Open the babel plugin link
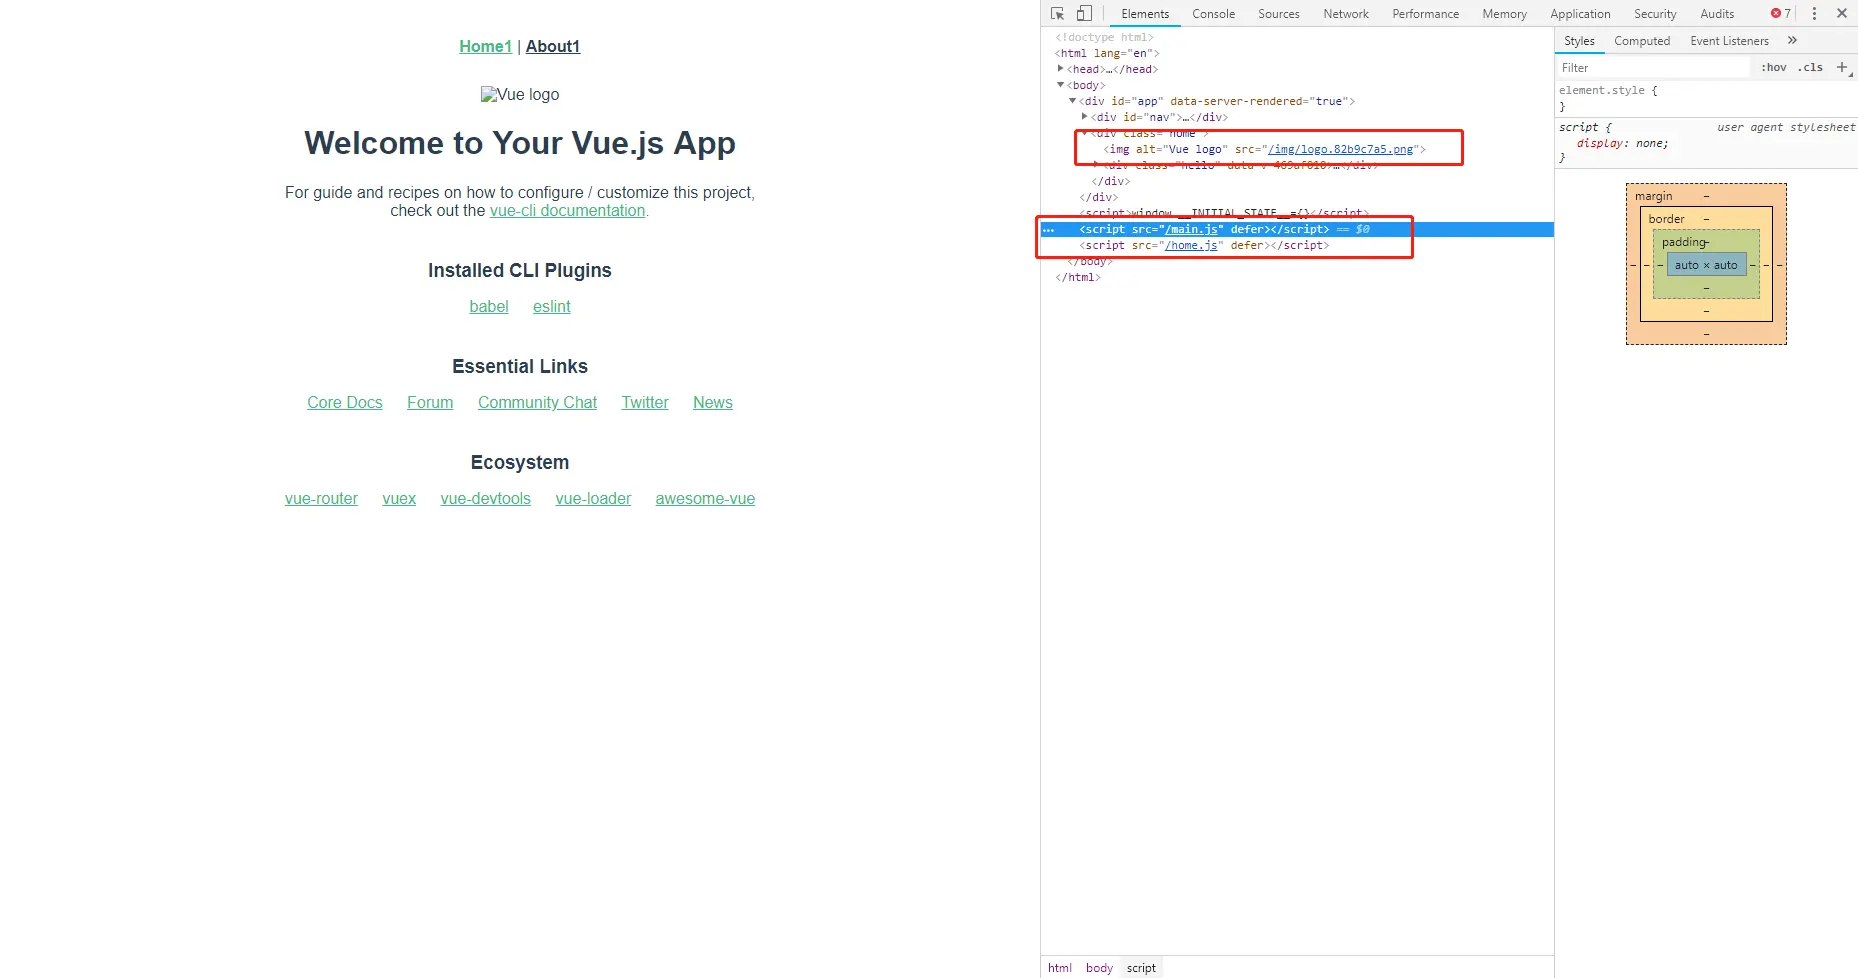The image size is (1858, 978). coord(489,306)
